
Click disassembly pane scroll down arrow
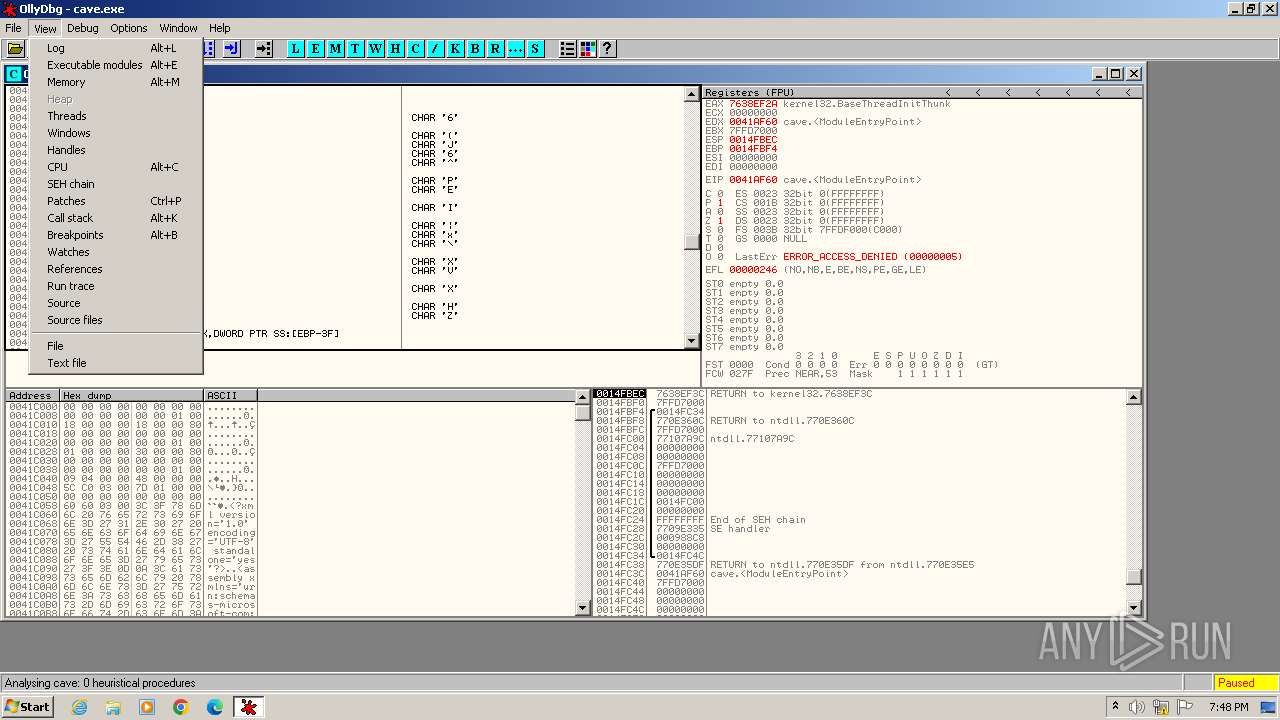tap(691, 341)
